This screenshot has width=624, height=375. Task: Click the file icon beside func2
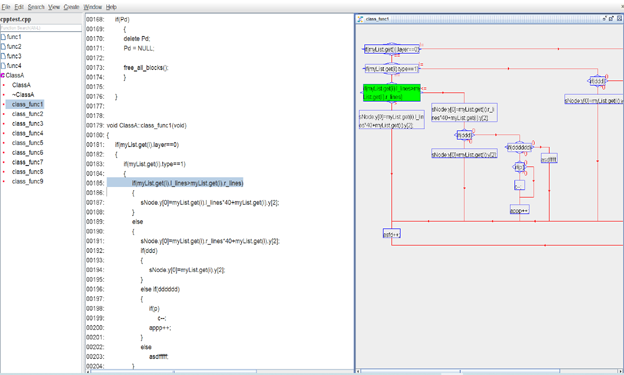tap(3, 47)
